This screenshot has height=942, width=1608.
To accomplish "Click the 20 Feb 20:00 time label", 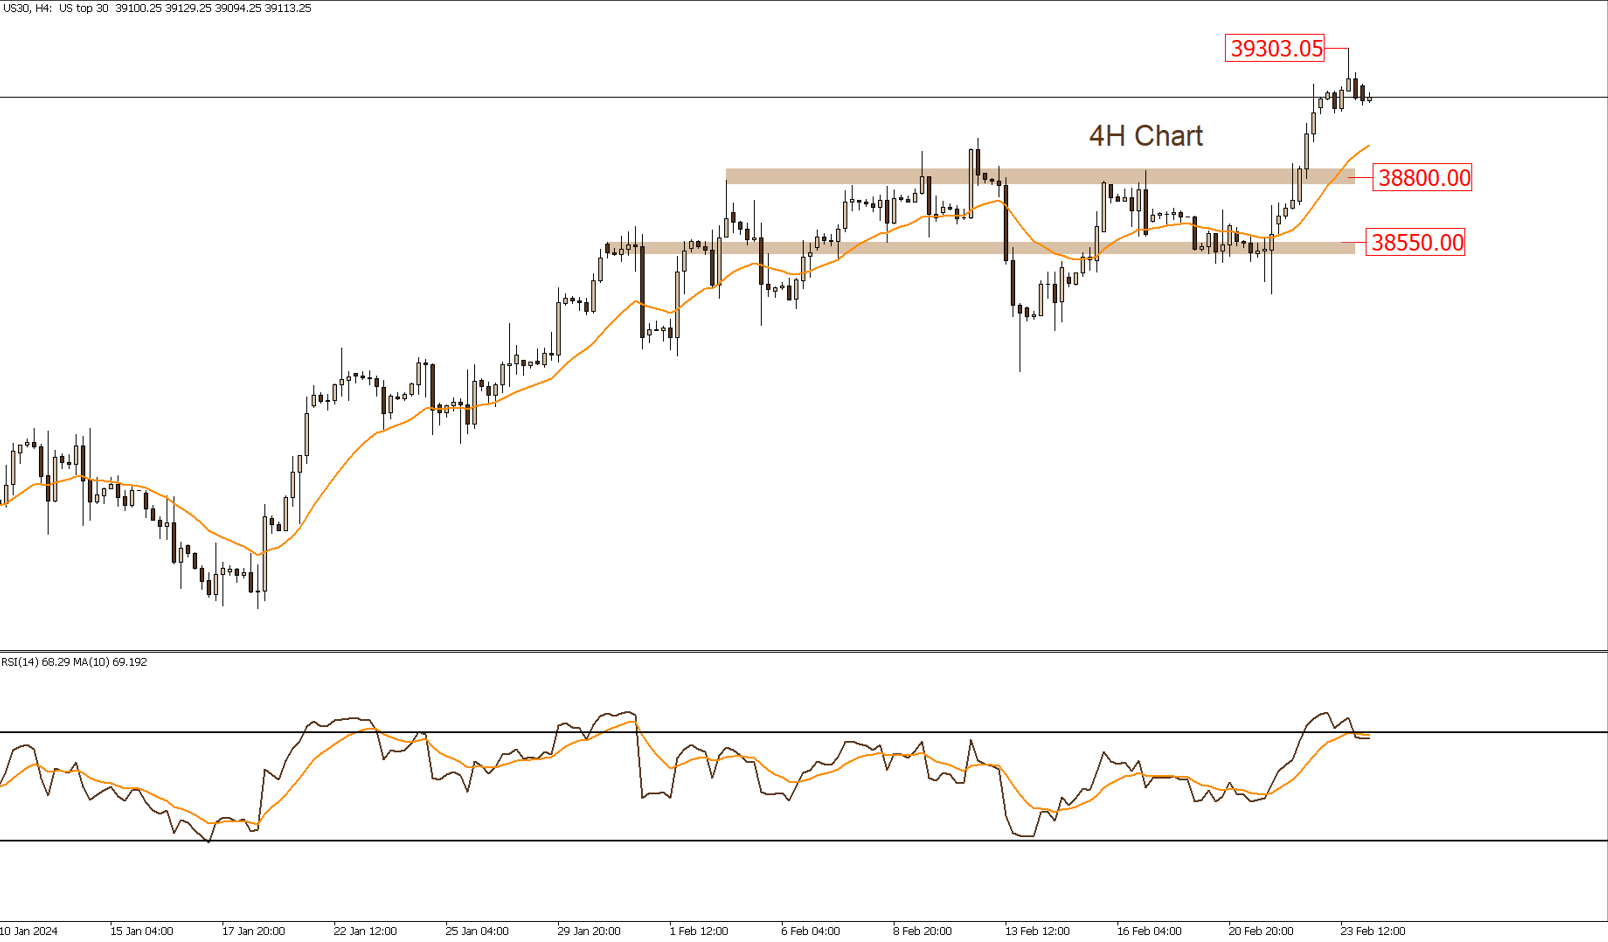I will (x=1261, y=931).
